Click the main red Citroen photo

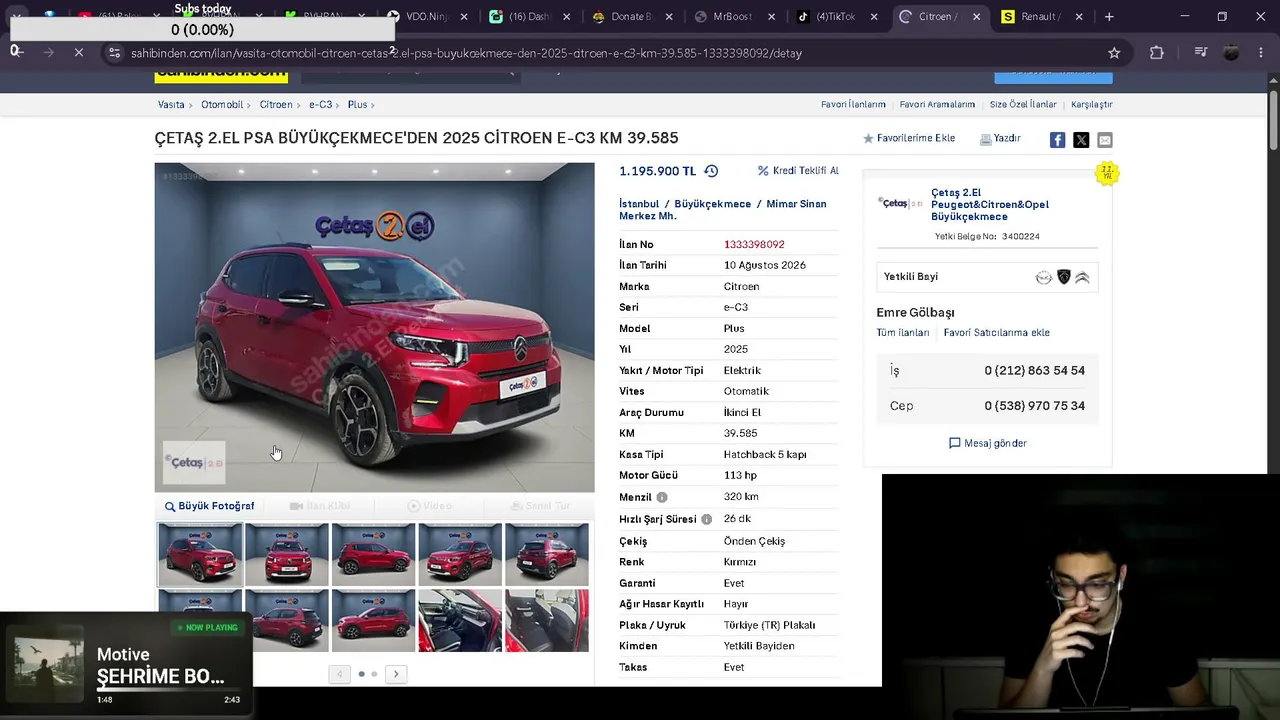pyautogui.click(x=374, y=327)
